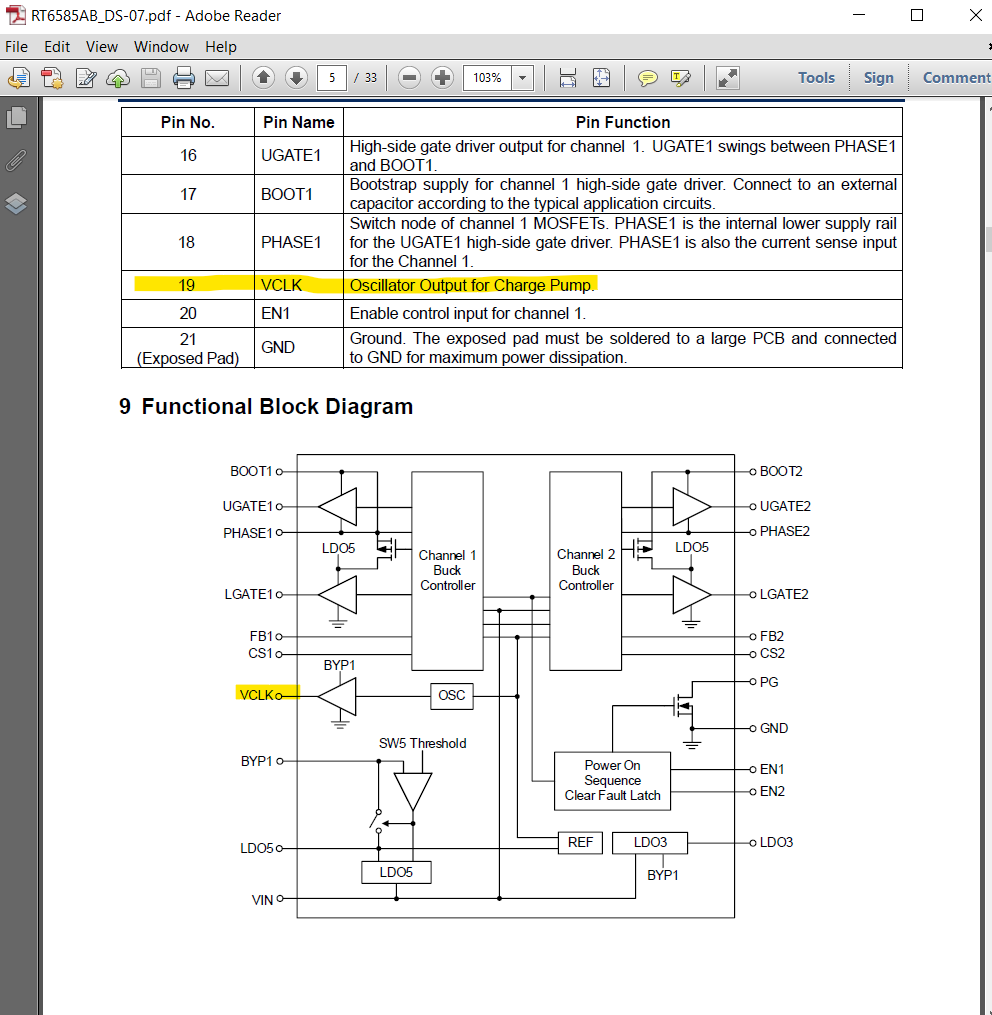The width and height of the screenshot is (992, 1015).
Task: Open the Window menu
Action: tap(161, 47)
